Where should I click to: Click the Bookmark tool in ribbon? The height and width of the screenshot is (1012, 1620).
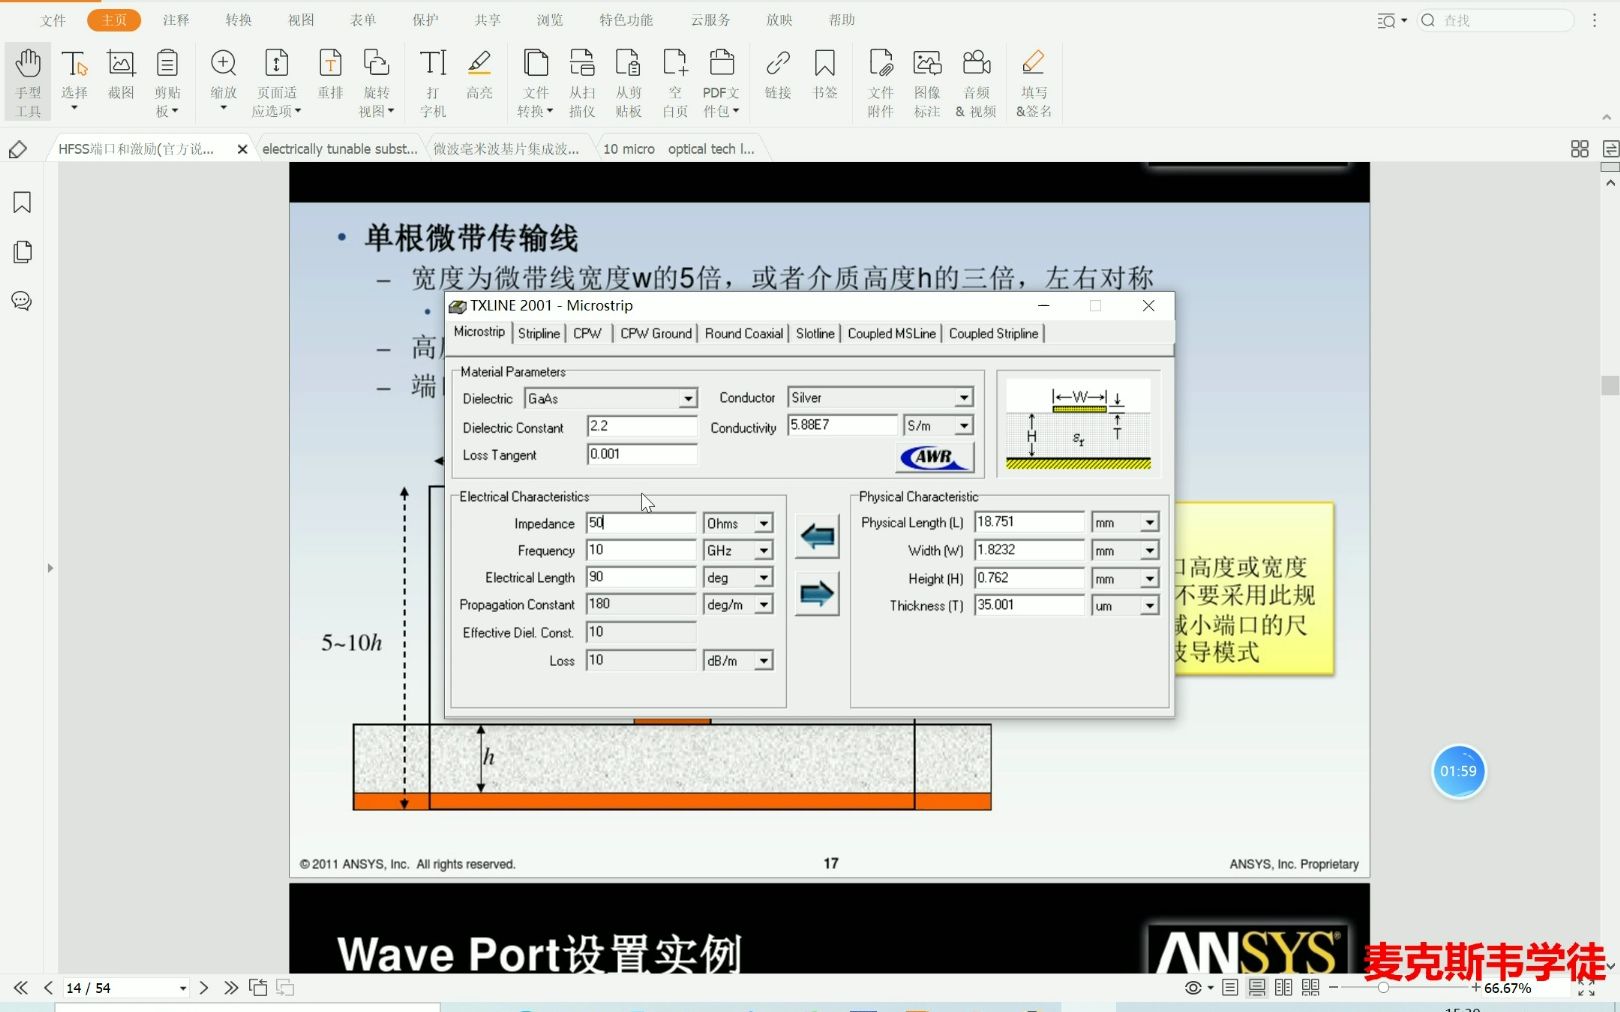pos(825,75)
